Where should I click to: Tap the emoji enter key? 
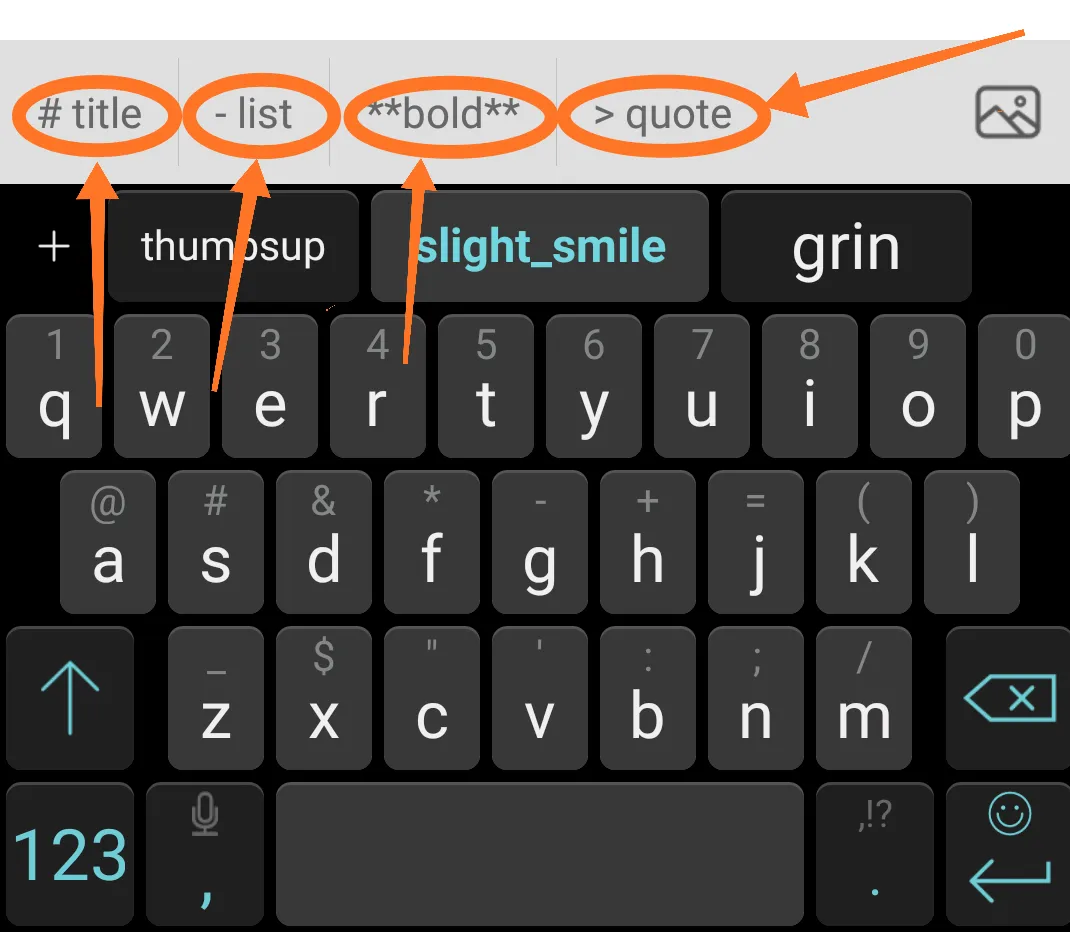1009,854
